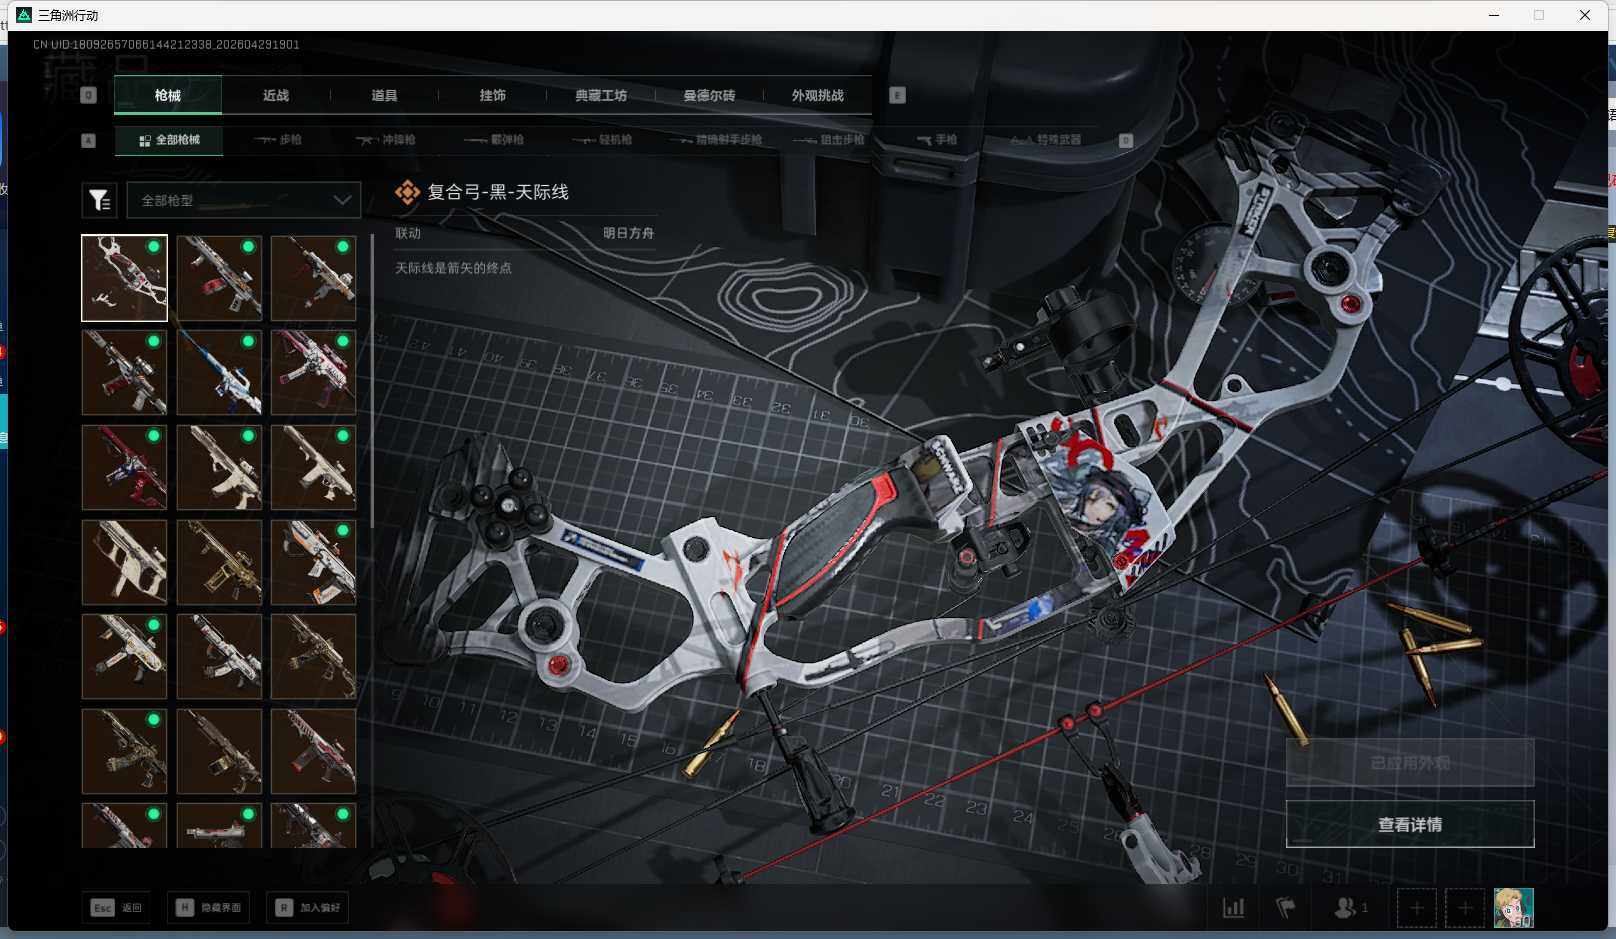Viewport: 1616px width, 939px height.
Task: Select the second row, first column skin thumbnail
Action: point(124,373)
